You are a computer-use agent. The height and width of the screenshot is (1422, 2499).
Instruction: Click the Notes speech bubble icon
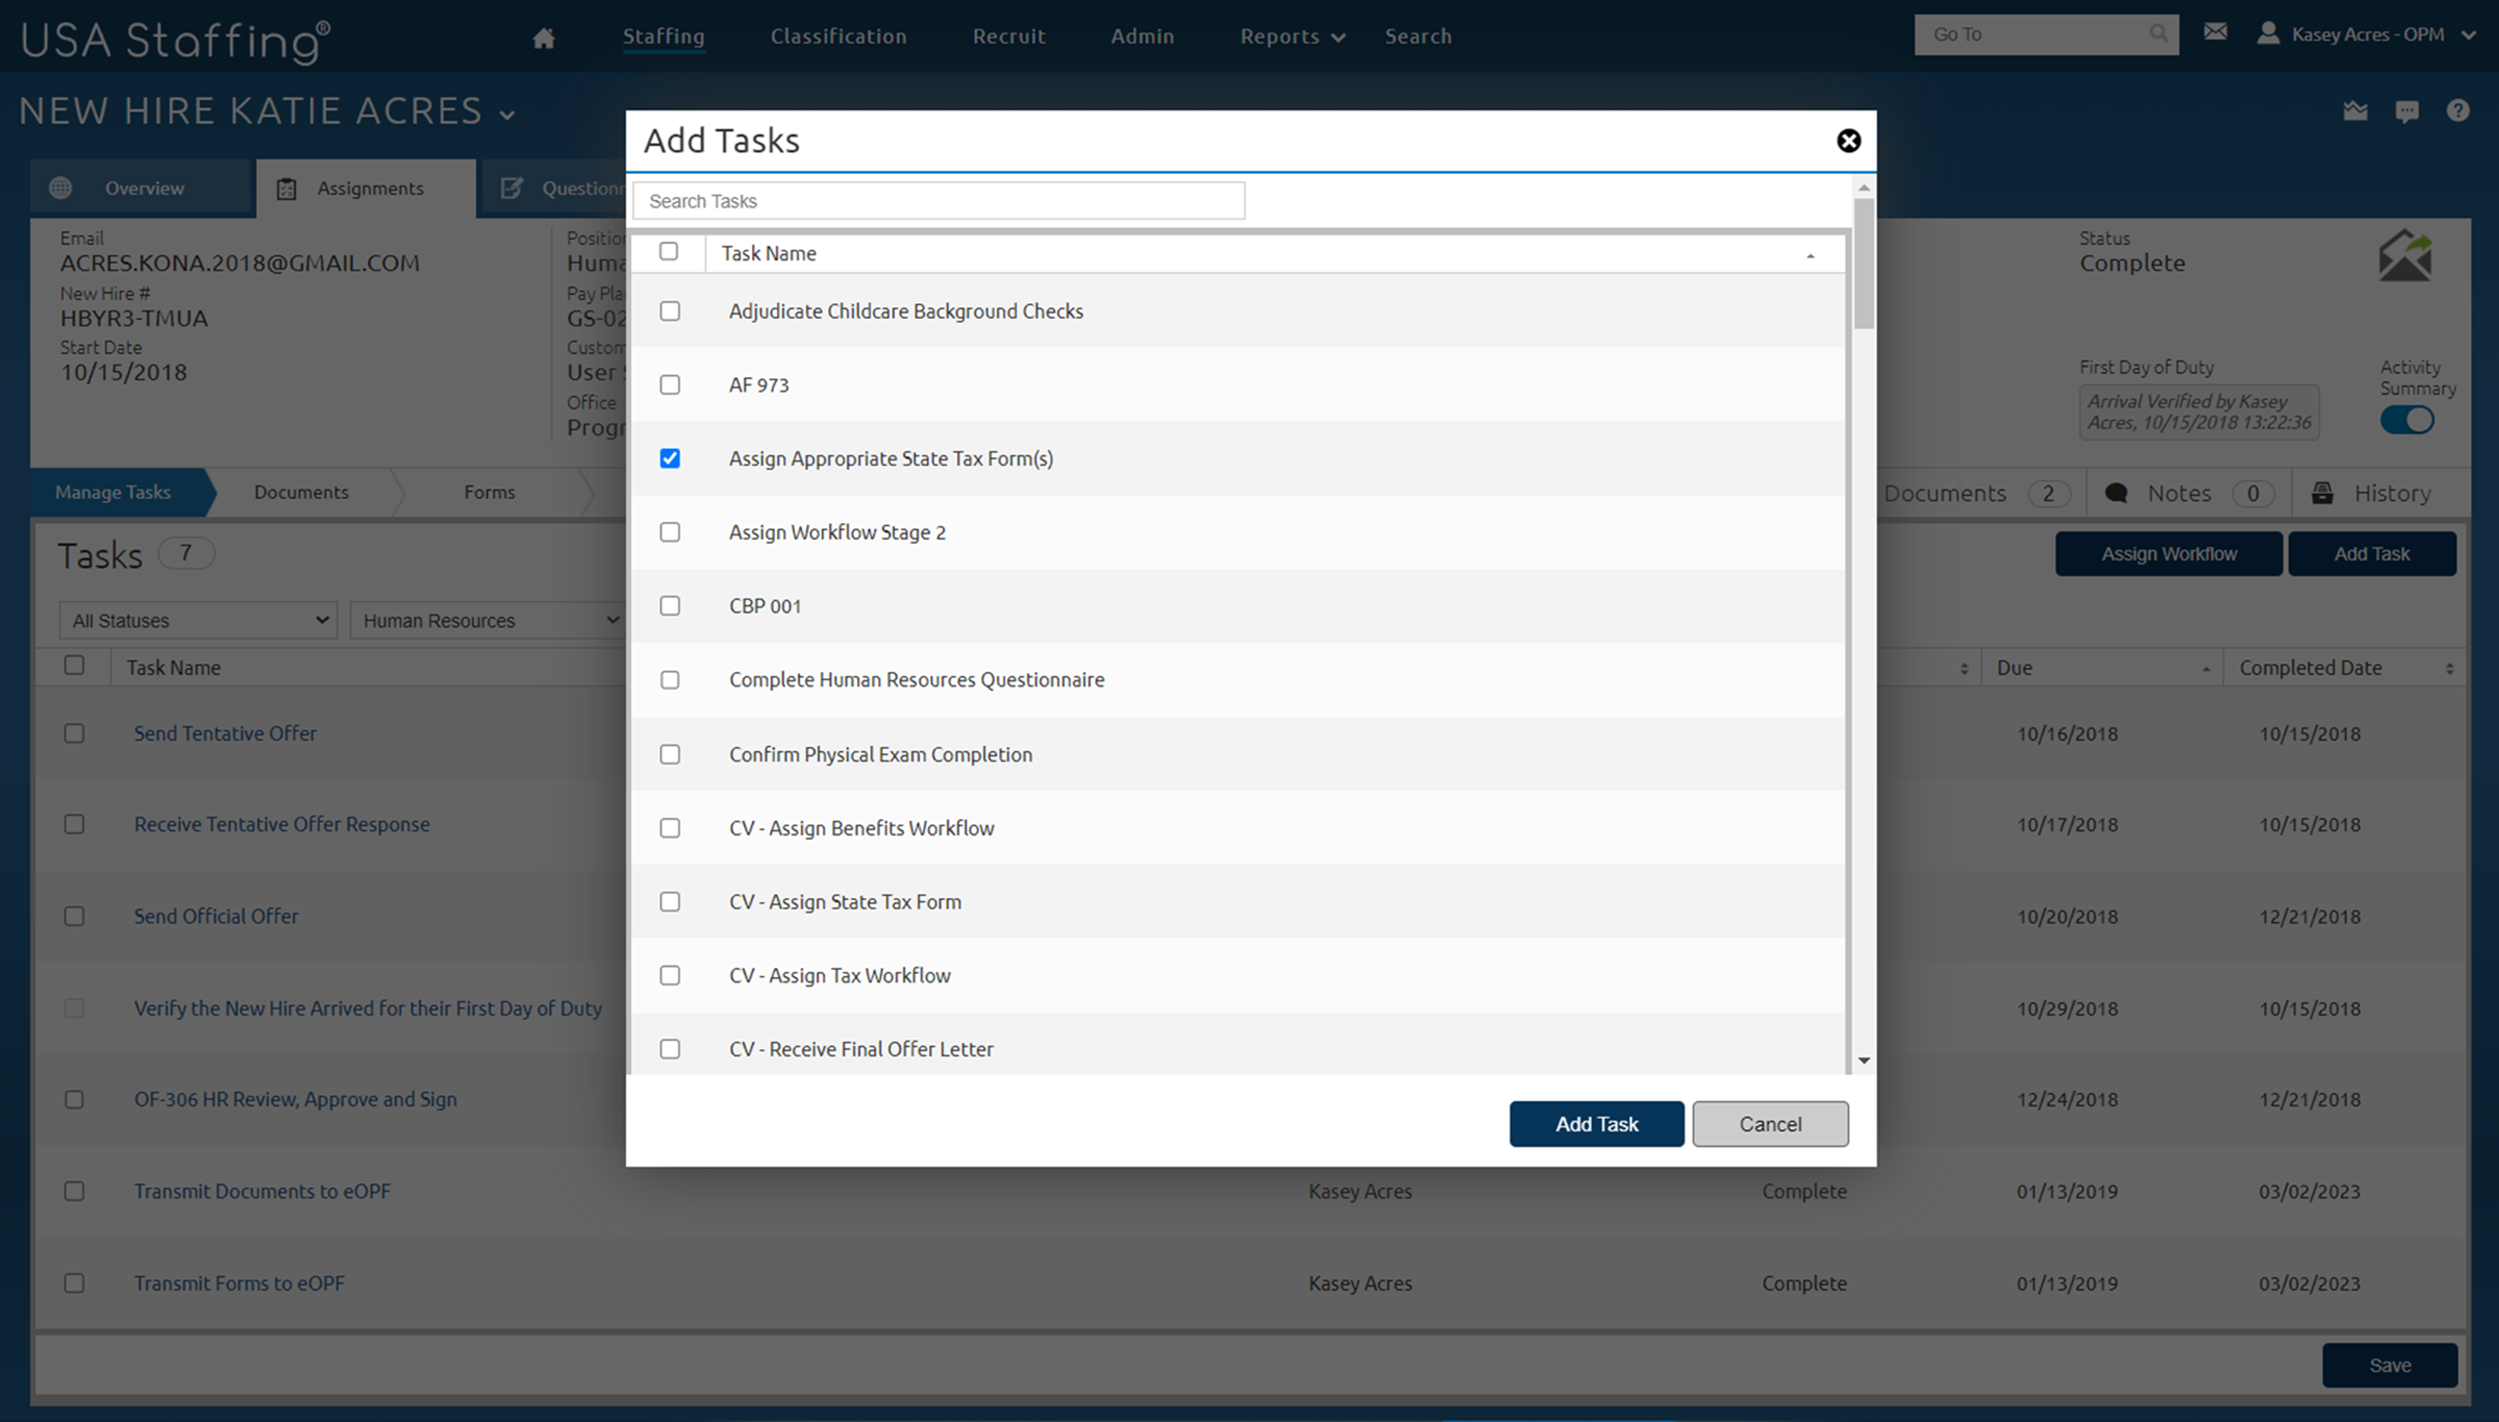click(x=2116, y=493)
